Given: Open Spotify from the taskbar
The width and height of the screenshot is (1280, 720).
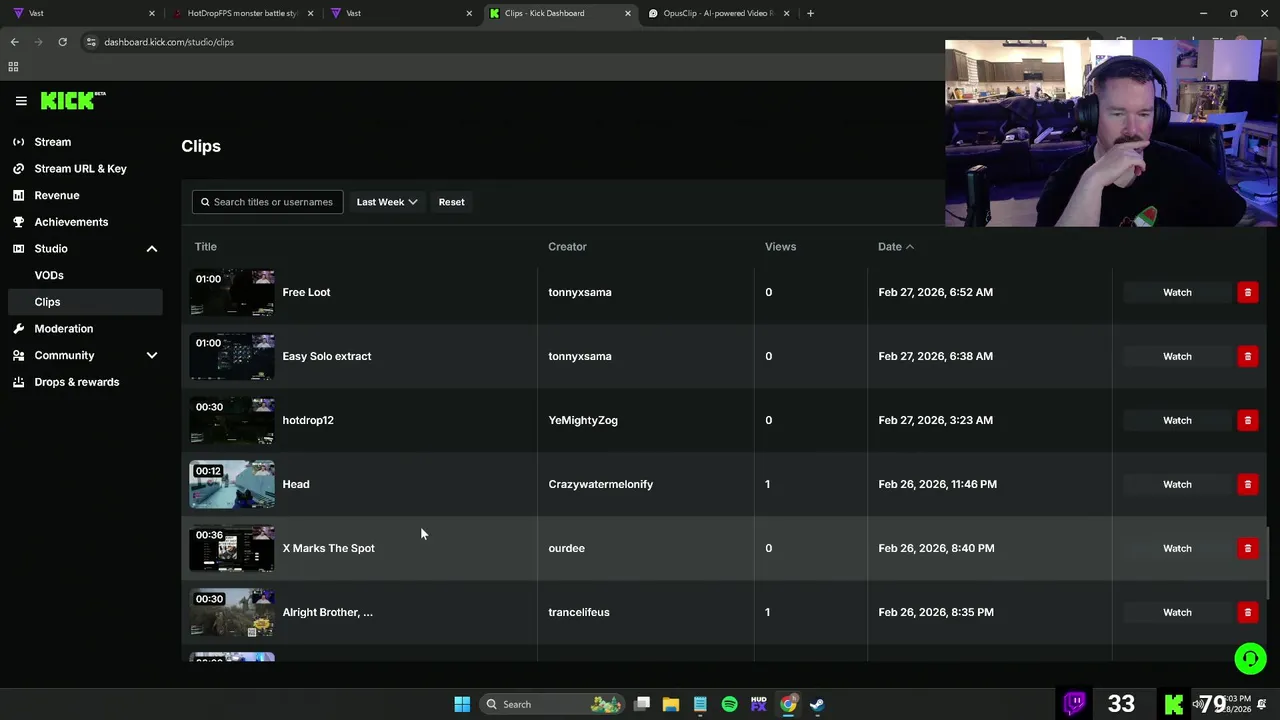Looking at the screenshot, I should pyautogui.click(x=729, y=704).
